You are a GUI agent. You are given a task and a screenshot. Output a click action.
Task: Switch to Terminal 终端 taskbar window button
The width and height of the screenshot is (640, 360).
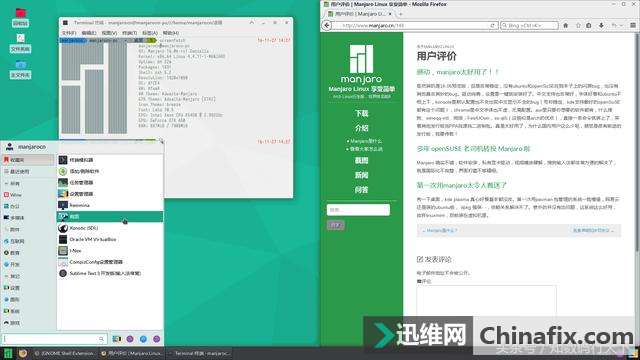click(x=199, y=353)
